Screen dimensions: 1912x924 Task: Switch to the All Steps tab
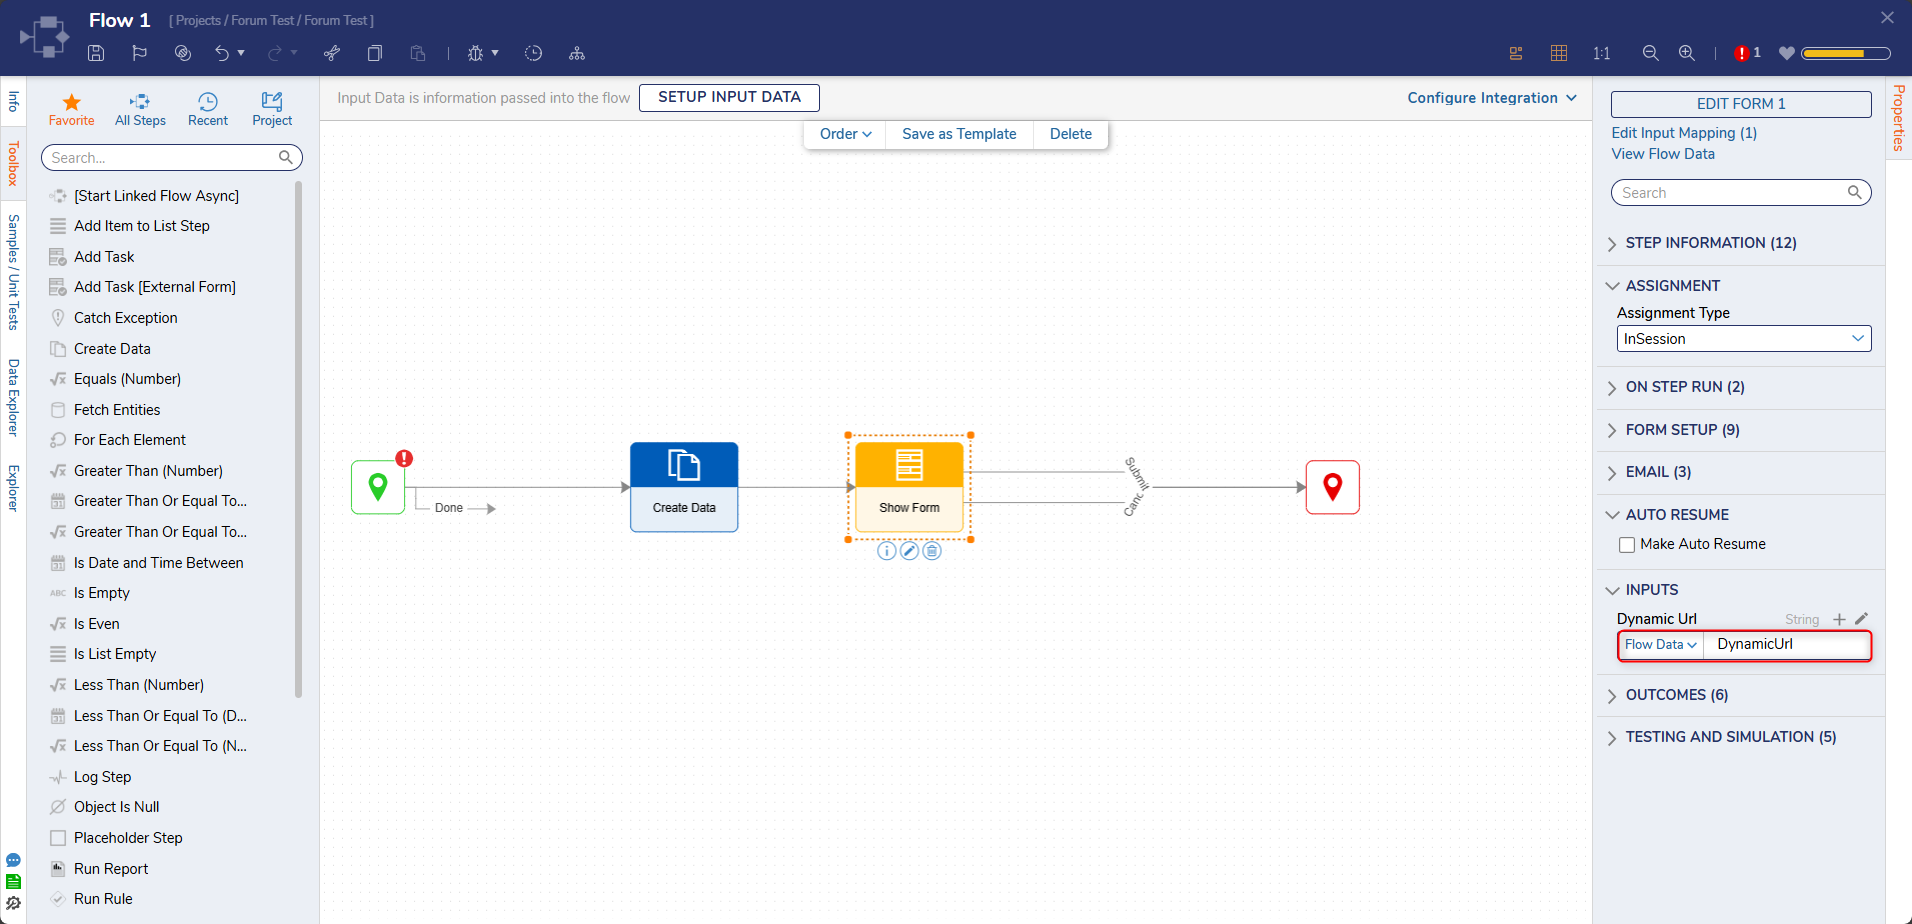[140, 109]
